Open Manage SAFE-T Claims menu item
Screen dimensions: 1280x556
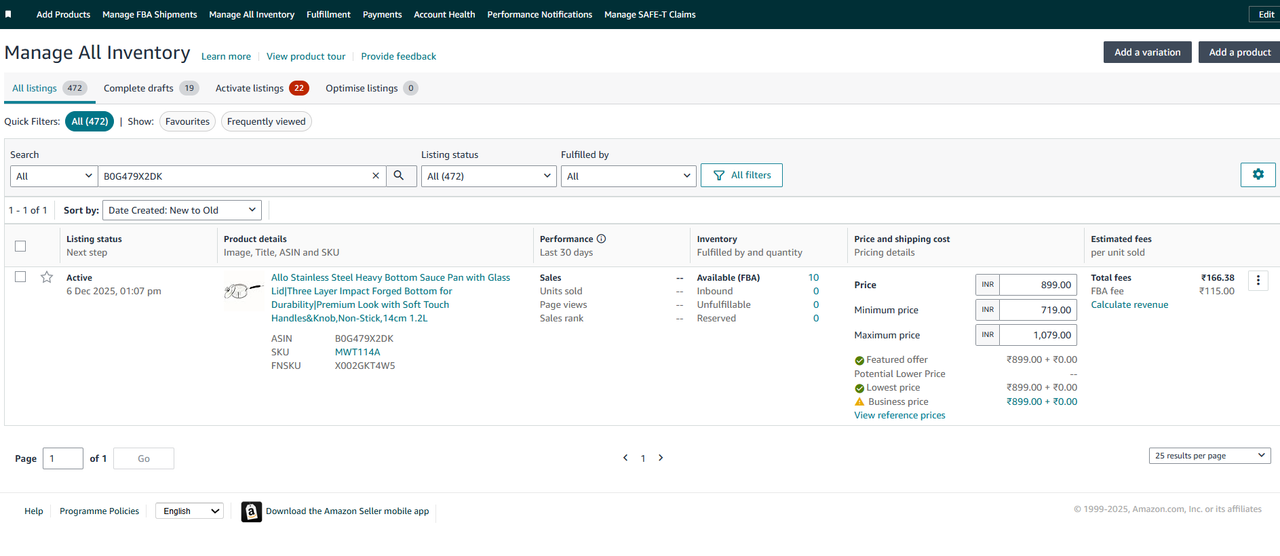650,15
